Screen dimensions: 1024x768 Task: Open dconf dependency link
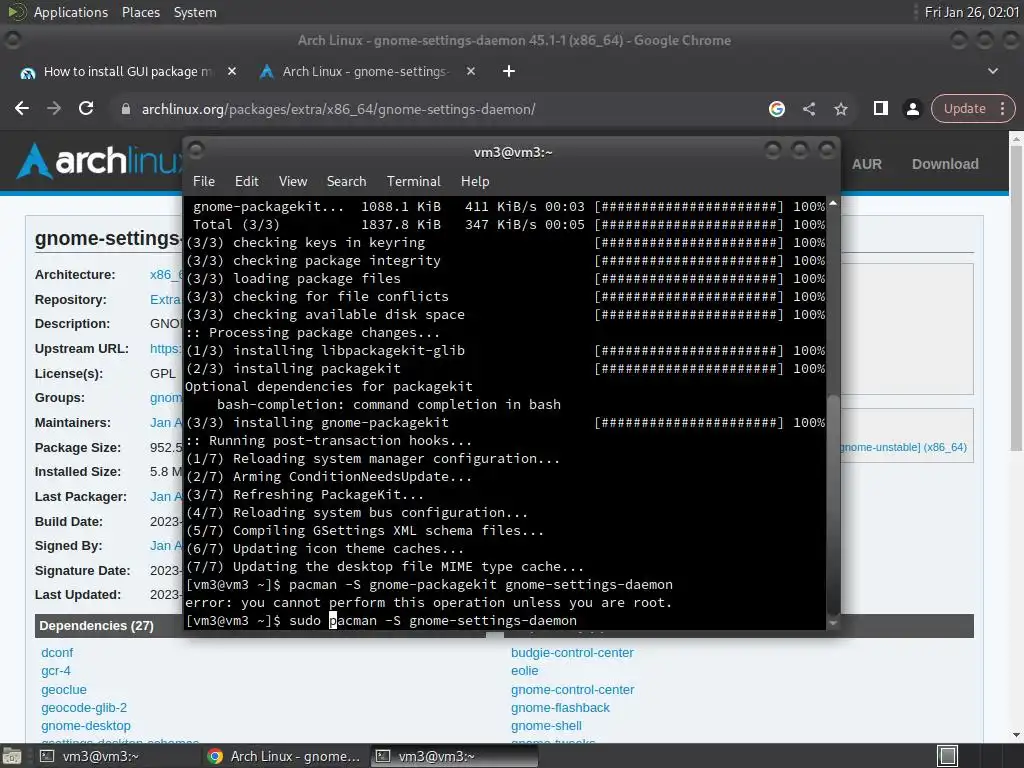click(x=57, y=652)
